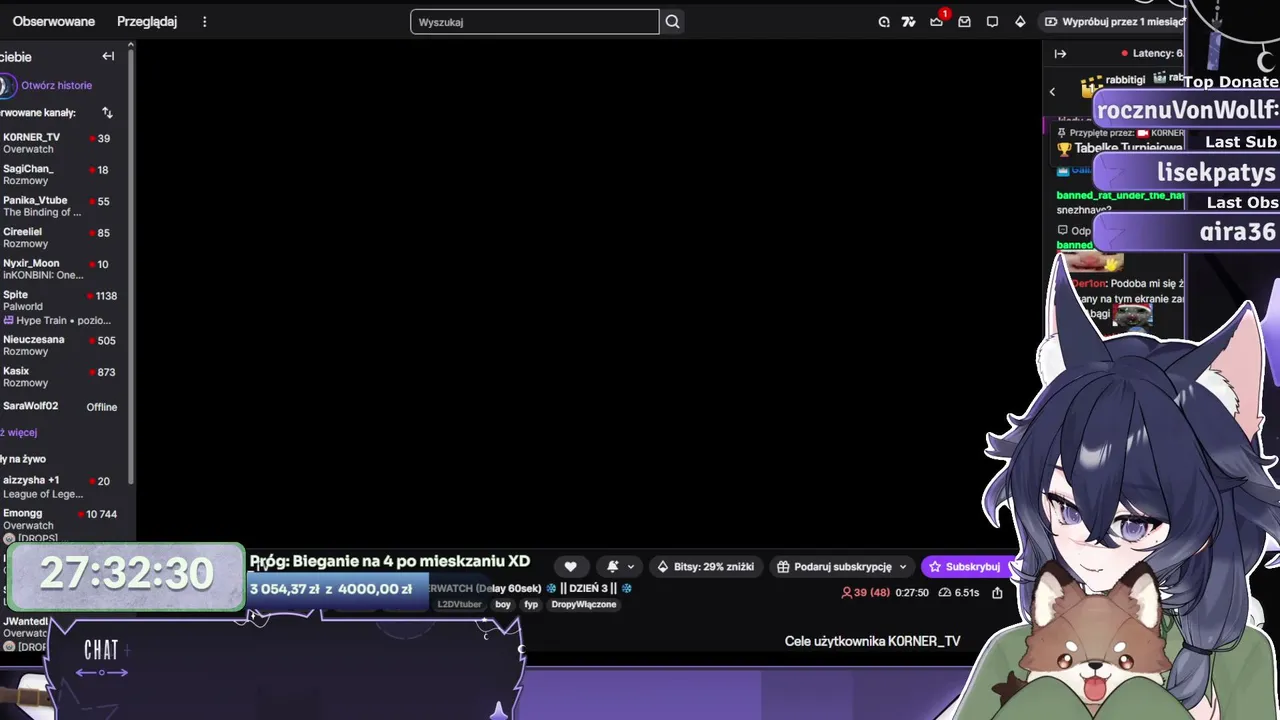Click the 6.51s latency indicator
1280x720 pixels.
tap(960, 593)
